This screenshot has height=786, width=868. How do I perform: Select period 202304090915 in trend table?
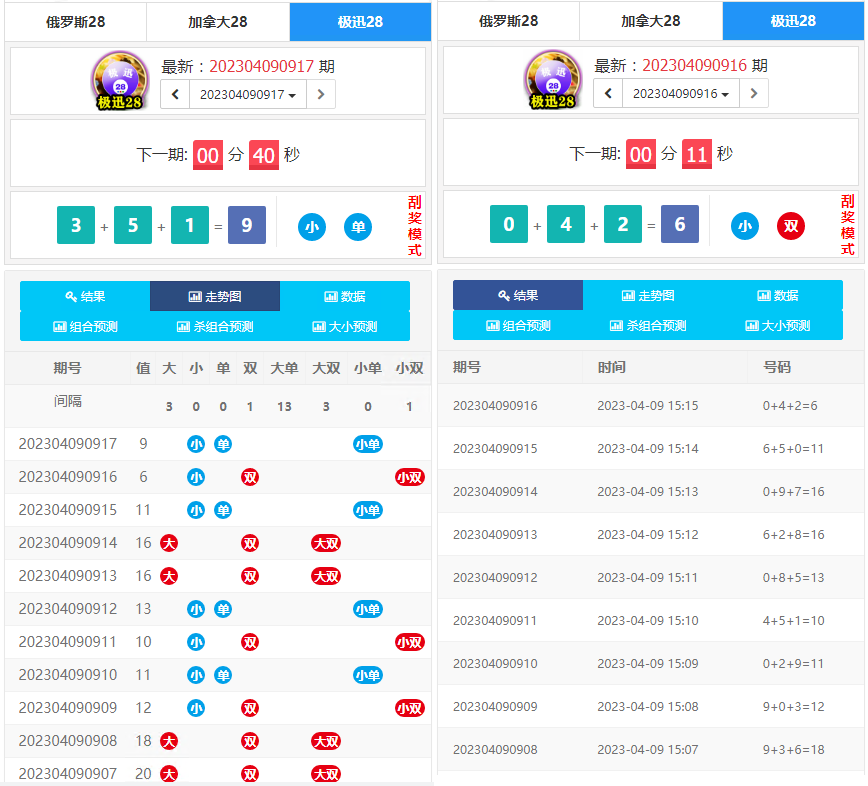[68, 510]
